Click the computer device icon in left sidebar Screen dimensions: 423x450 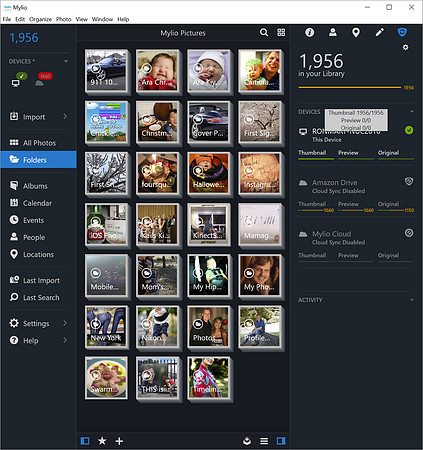(15, 83)
